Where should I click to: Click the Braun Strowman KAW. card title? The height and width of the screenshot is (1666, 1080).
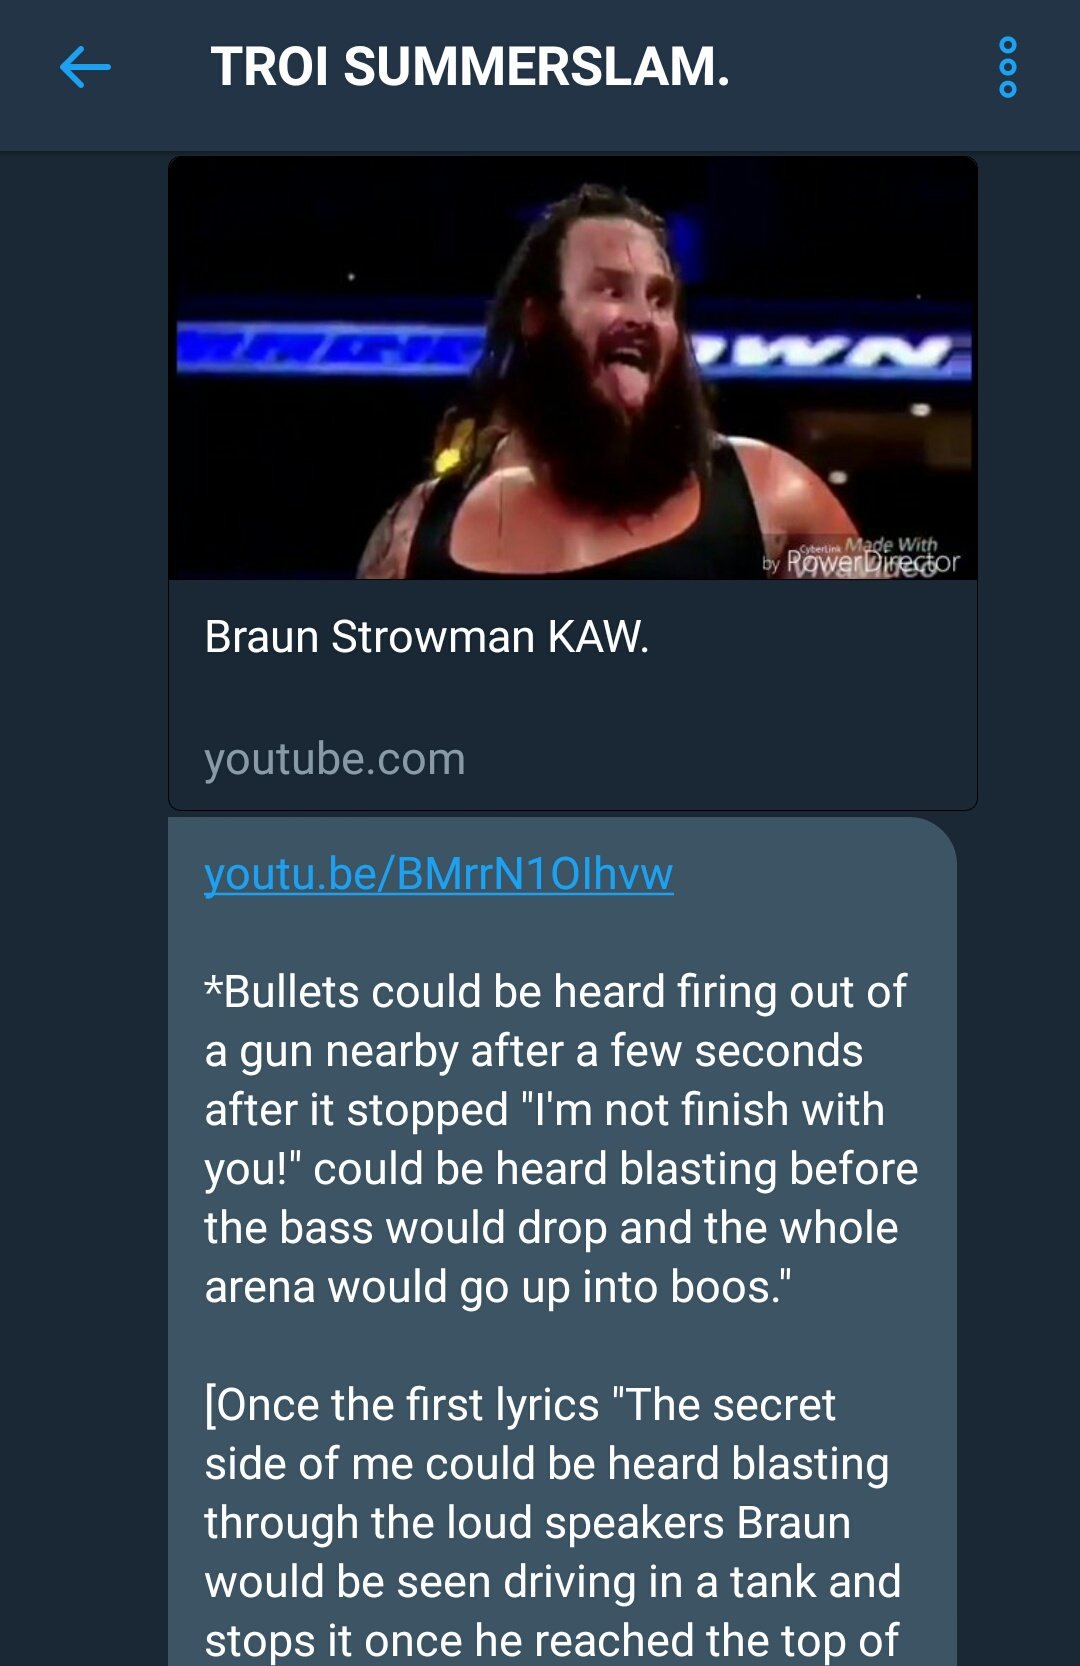tap(427, 637)
